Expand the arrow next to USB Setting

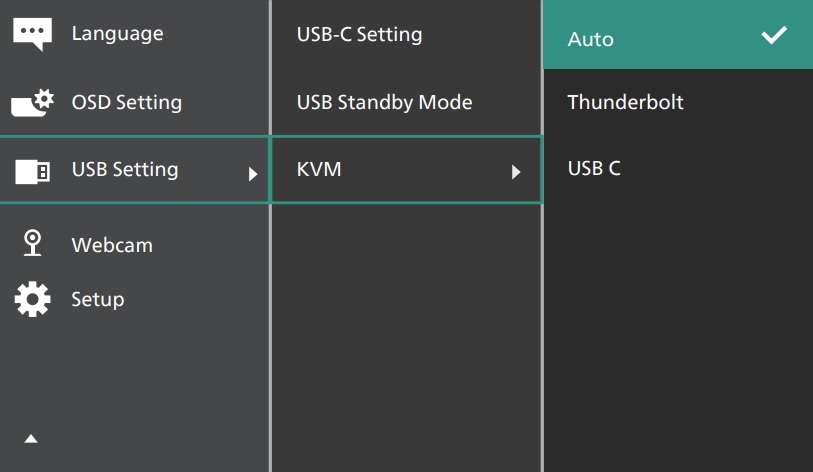coord(253,172)
